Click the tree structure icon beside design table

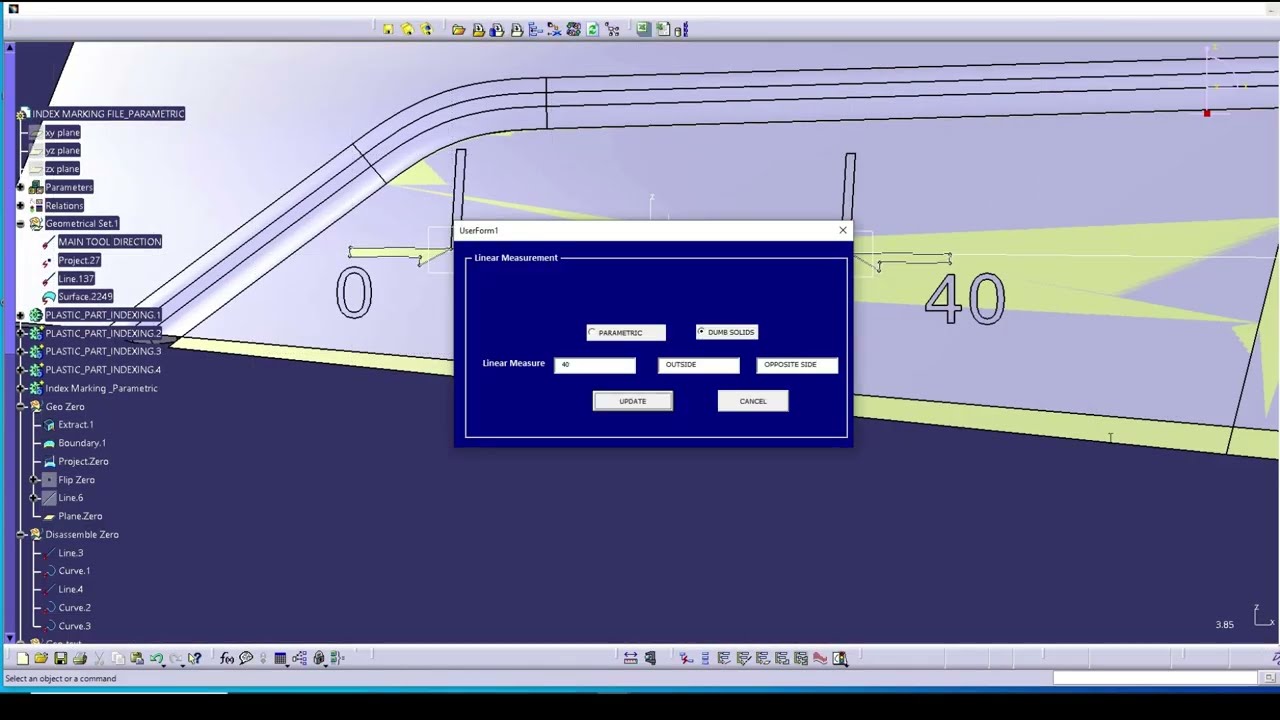coord(300,658)
